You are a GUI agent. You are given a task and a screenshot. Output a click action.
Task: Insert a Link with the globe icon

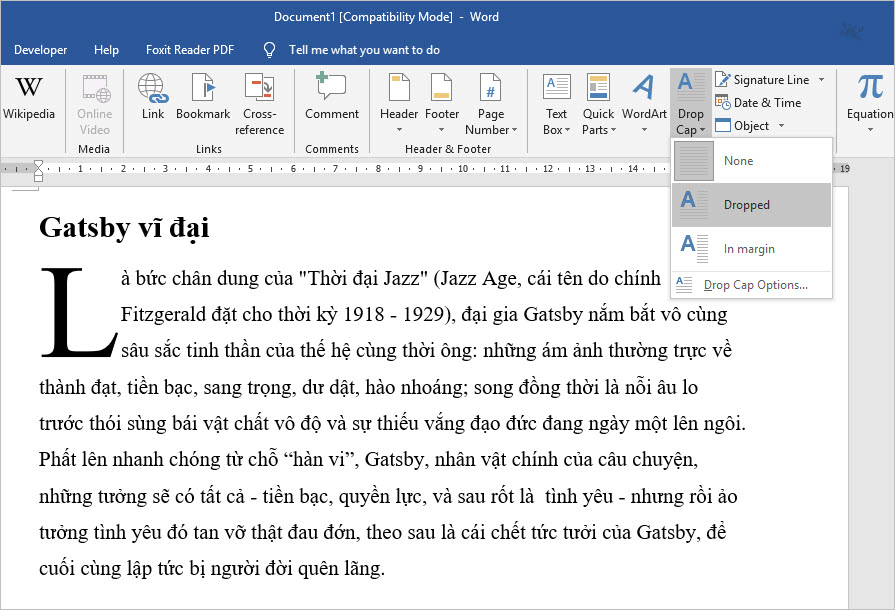coord(153,98)
